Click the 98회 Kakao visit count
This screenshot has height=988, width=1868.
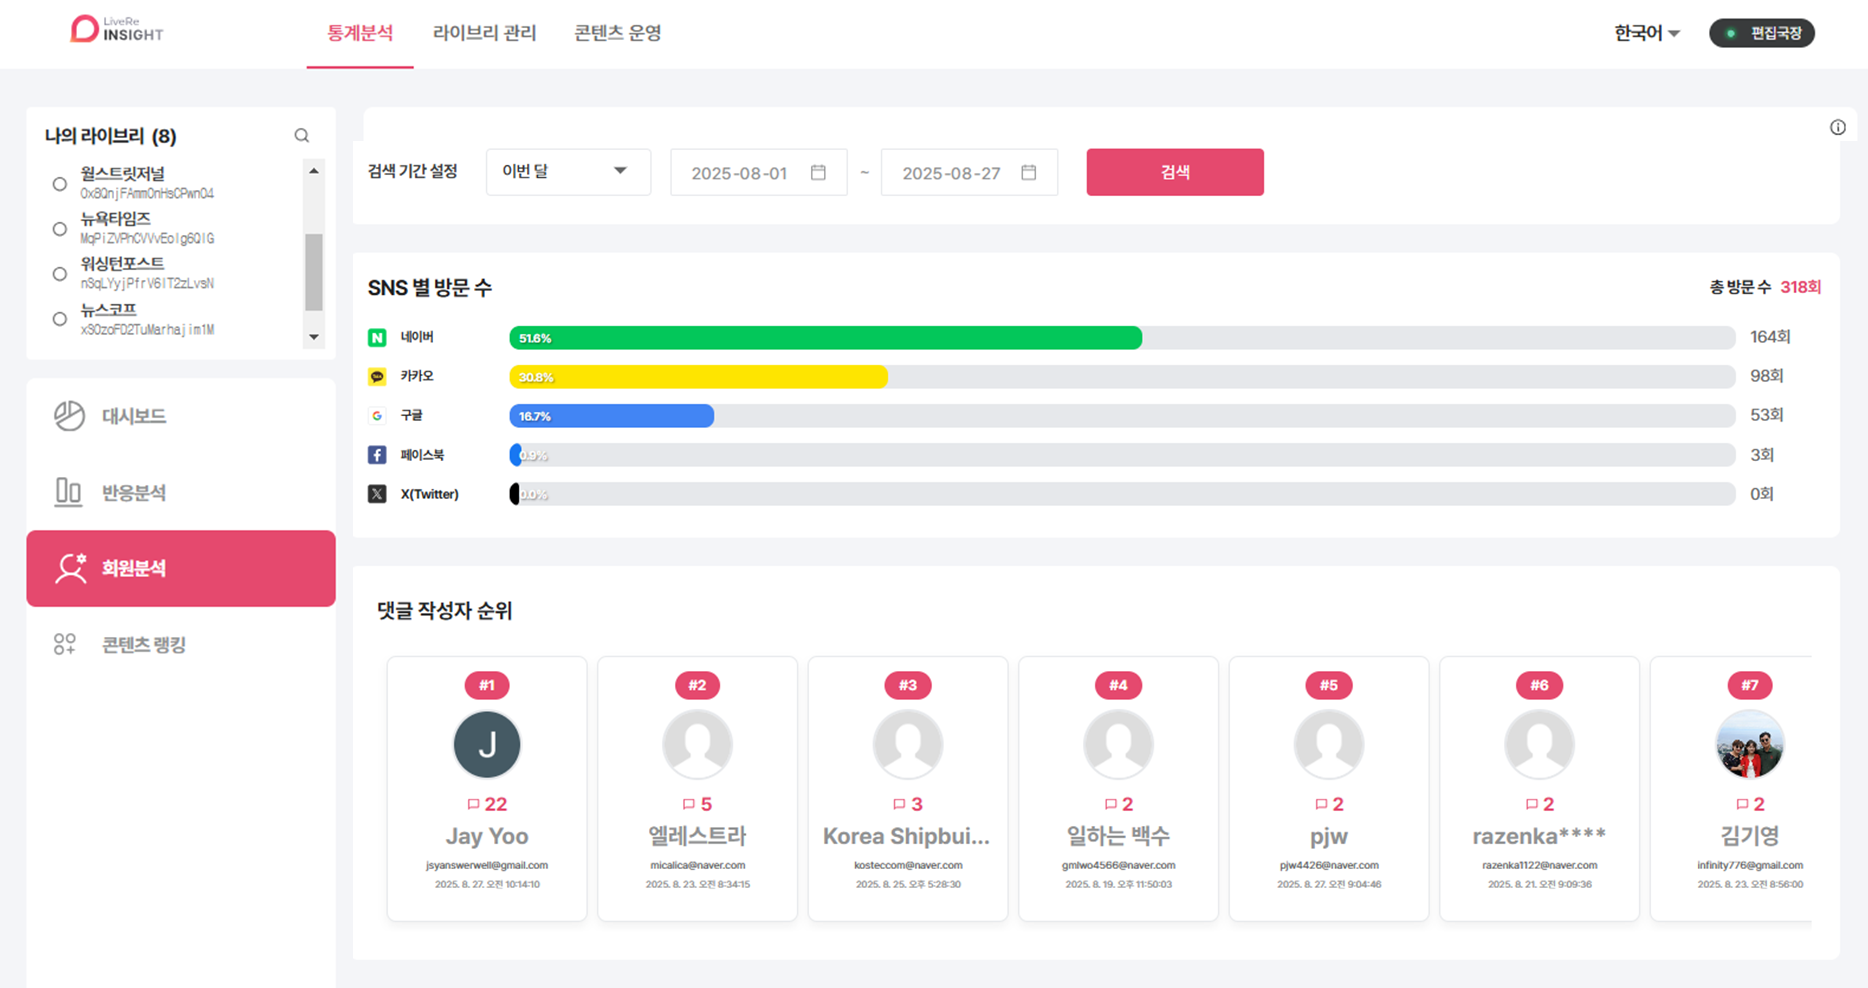tap(1767, 376)
